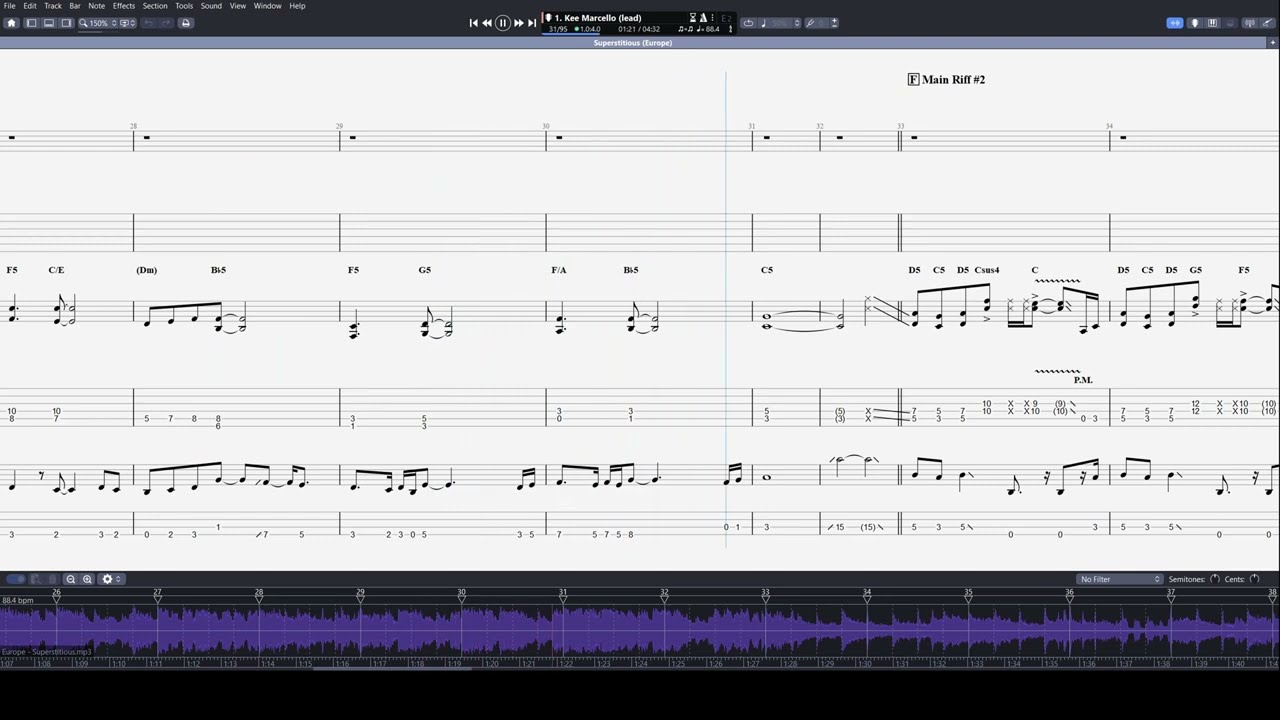Screen dimensions: 1280x720
Task: Select track 1. Kee Marcello (lead)
Action: point(598,18)
